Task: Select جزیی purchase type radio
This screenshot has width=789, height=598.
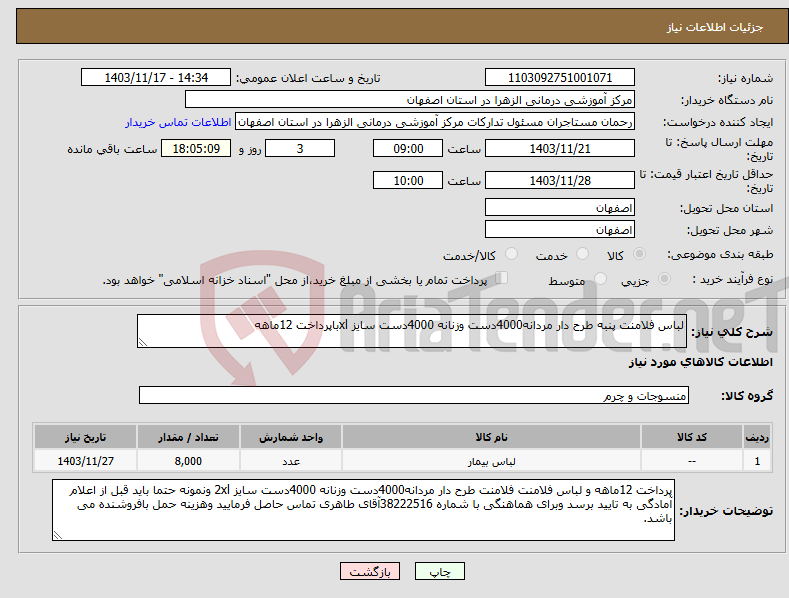Action: 664,278
